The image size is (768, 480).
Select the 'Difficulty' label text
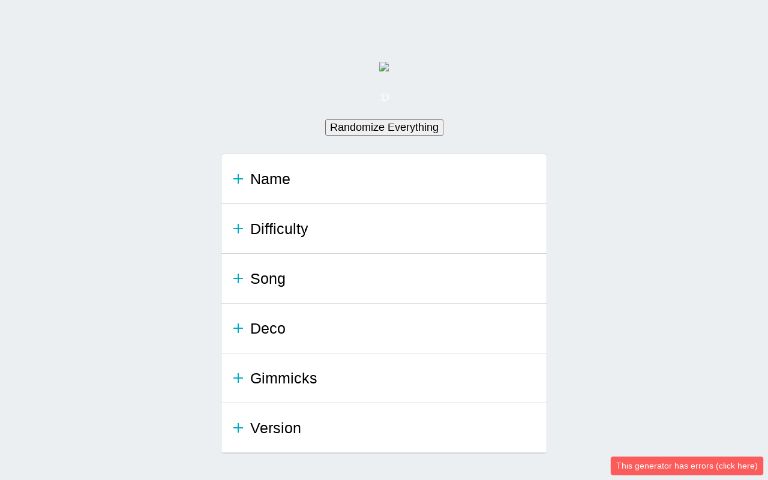[x=279, y=229]
